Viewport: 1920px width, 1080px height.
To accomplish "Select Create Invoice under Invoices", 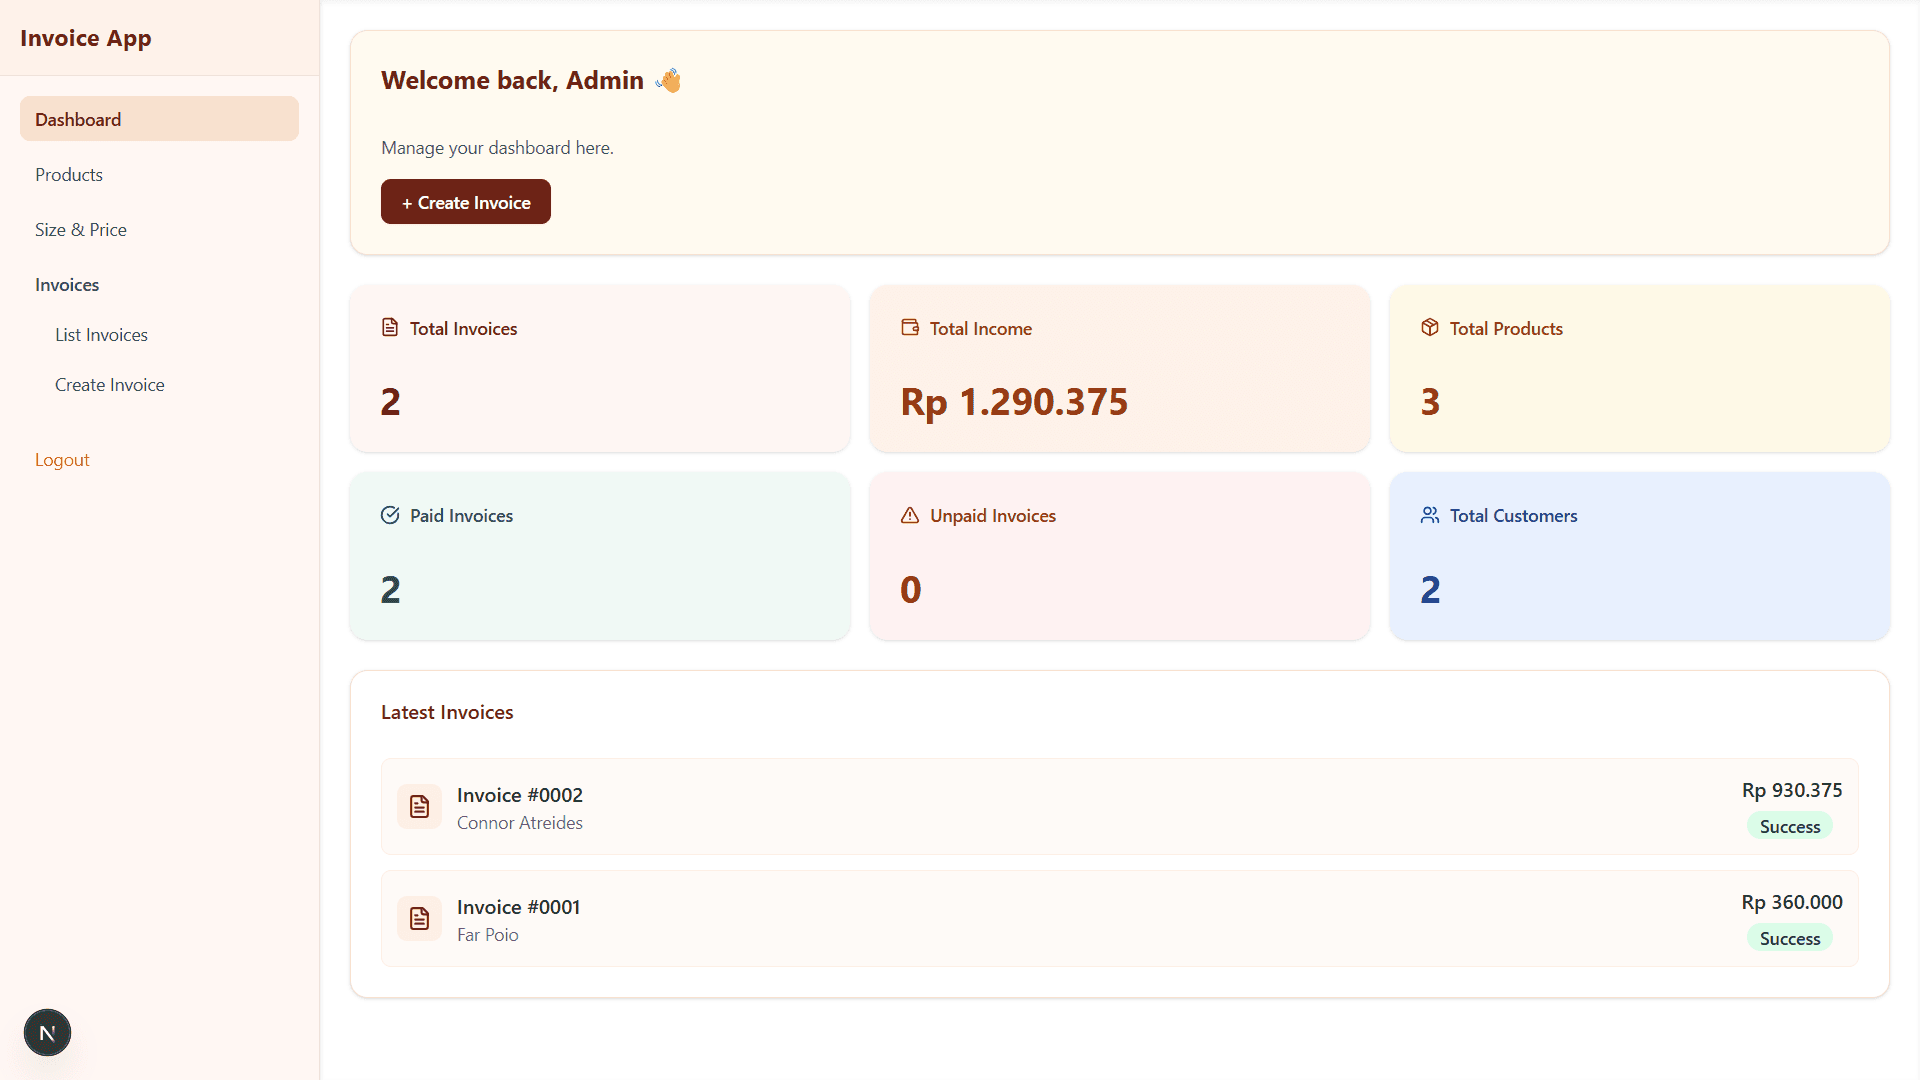I will 109,384.
